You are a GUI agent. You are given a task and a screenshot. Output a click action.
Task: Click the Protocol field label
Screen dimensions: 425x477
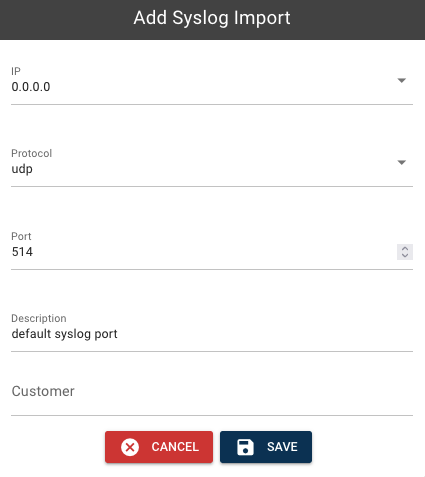(32, 153)
